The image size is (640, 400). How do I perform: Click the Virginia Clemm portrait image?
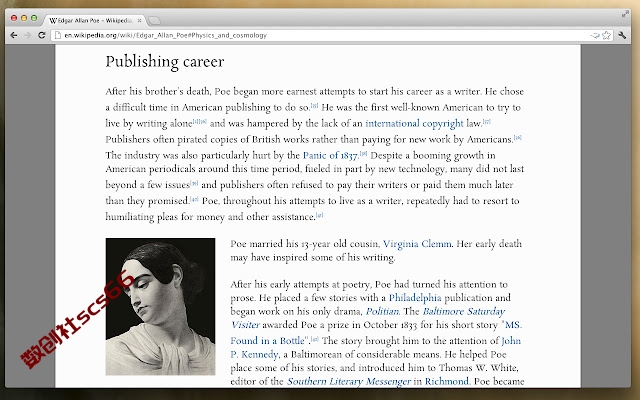click(x=160, y=307)
